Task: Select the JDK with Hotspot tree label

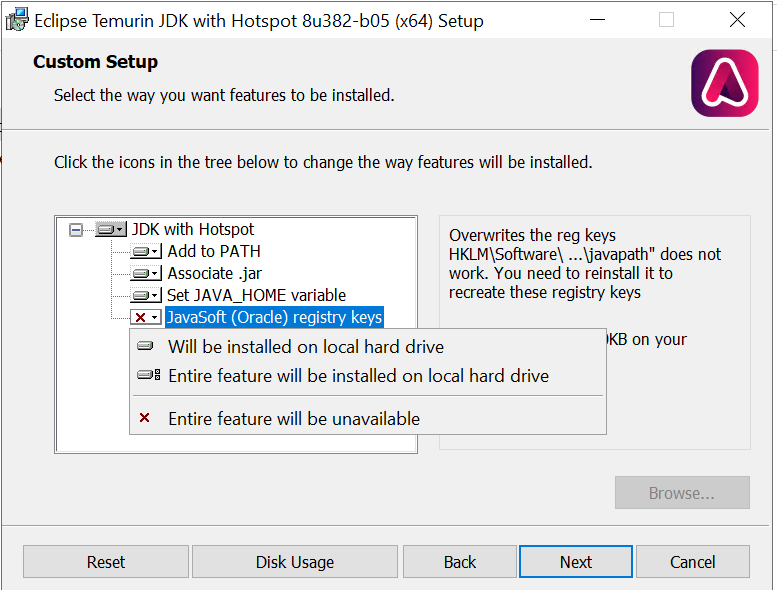Action: (193, 229)
